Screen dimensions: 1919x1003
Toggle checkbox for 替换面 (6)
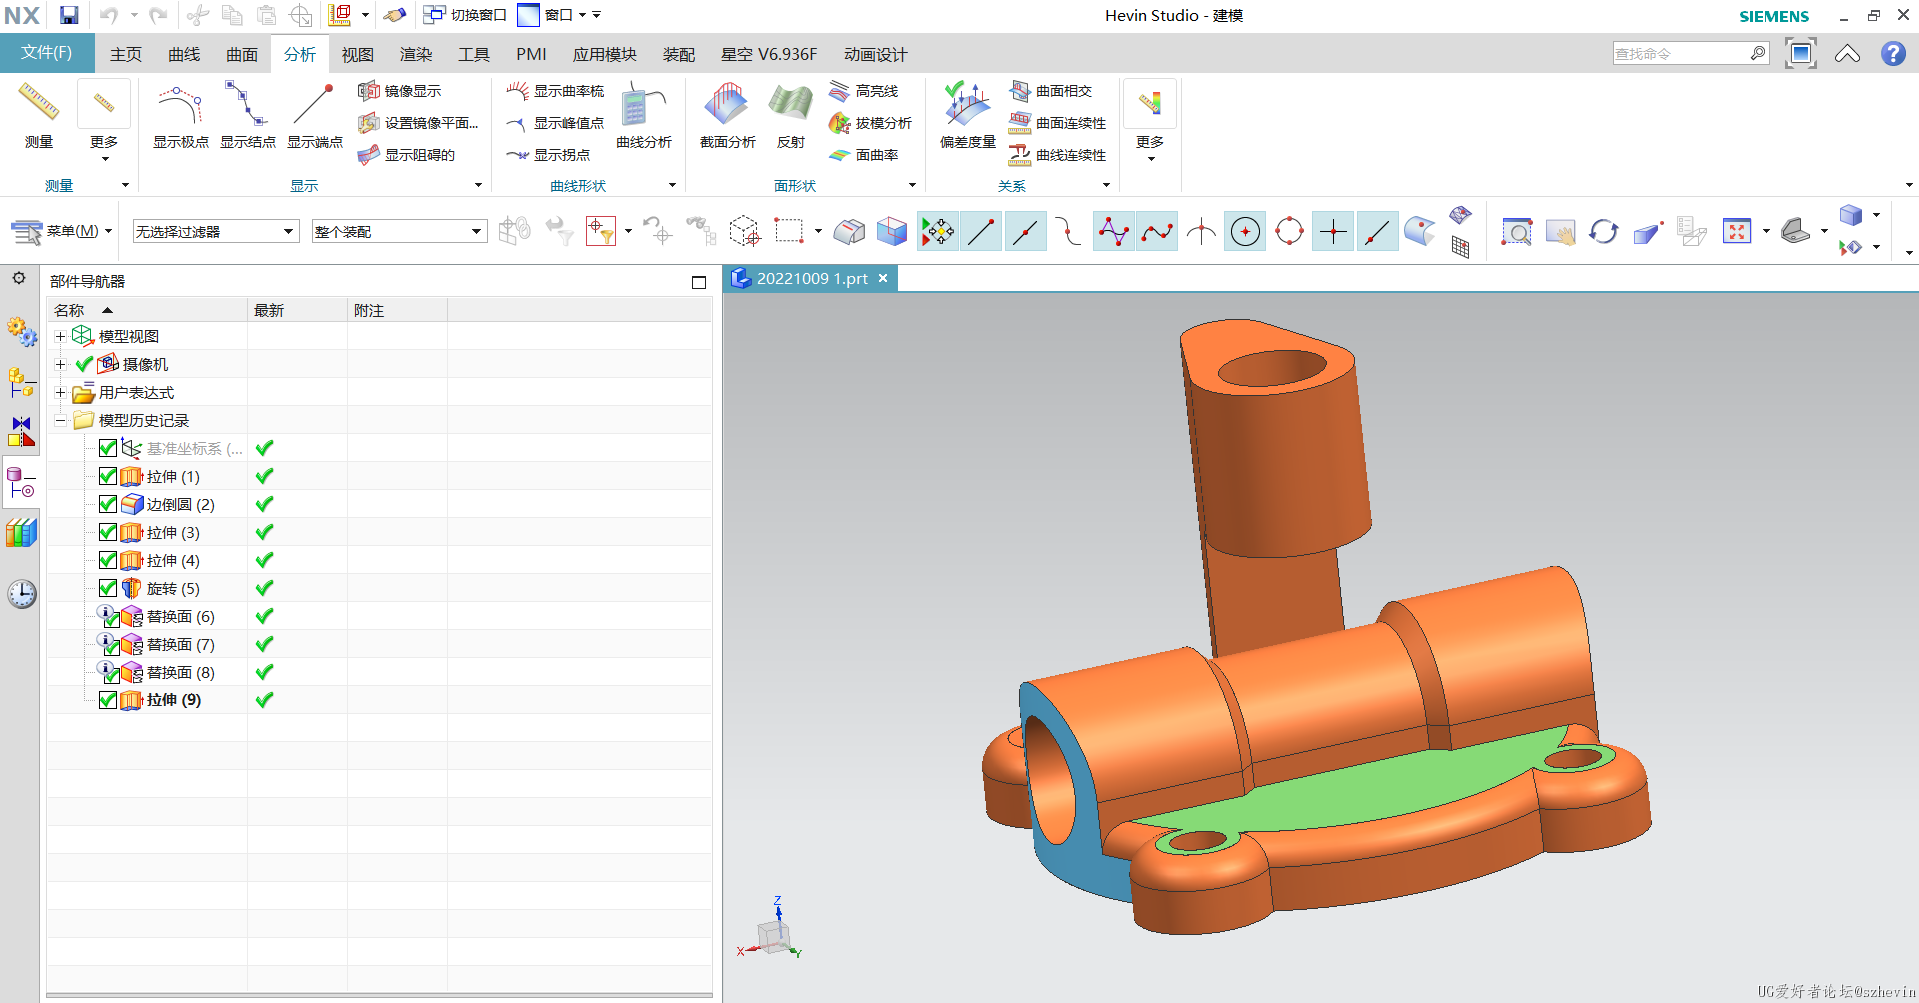click(111, 619)
